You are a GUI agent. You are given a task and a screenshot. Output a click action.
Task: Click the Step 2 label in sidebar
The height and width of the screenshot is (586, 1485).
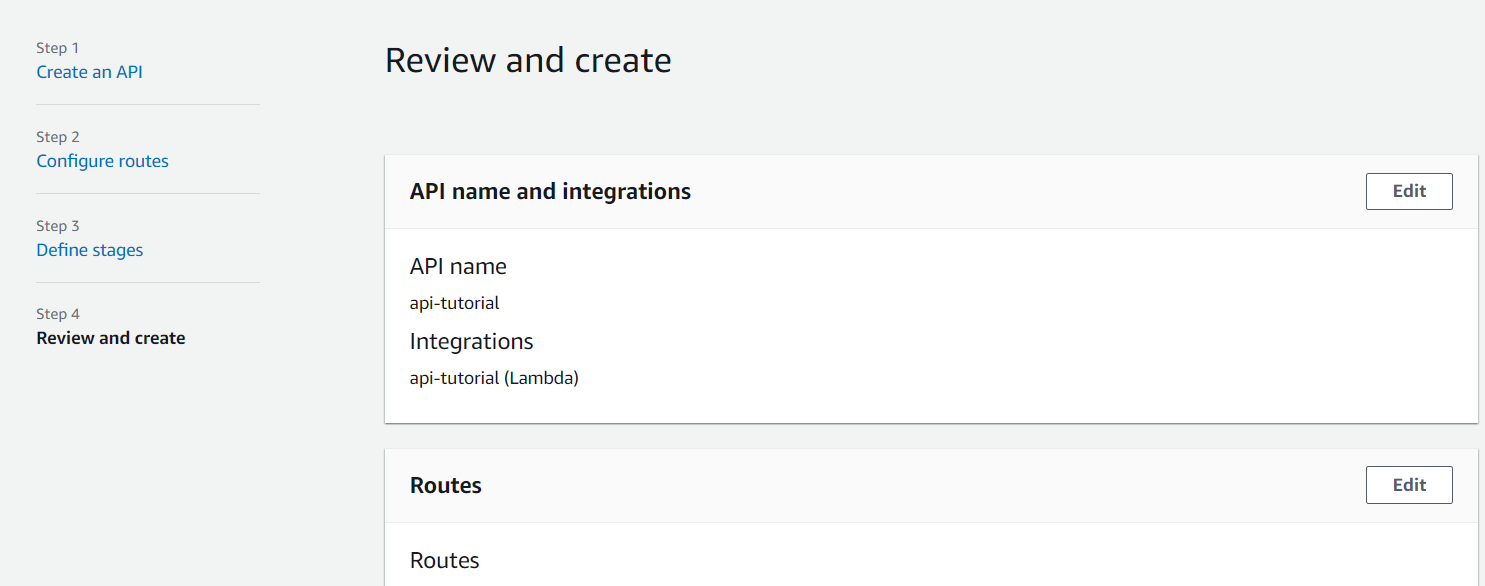[x=58, y=137]
